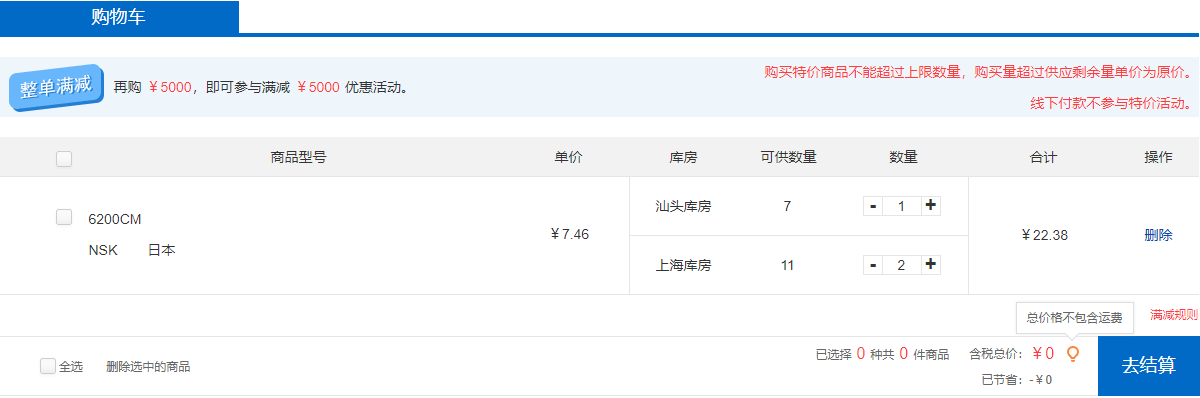The image size is (1200, 398).
Task: Click the 汕头库房 quantity input field
Action: (x=902, y=206)
